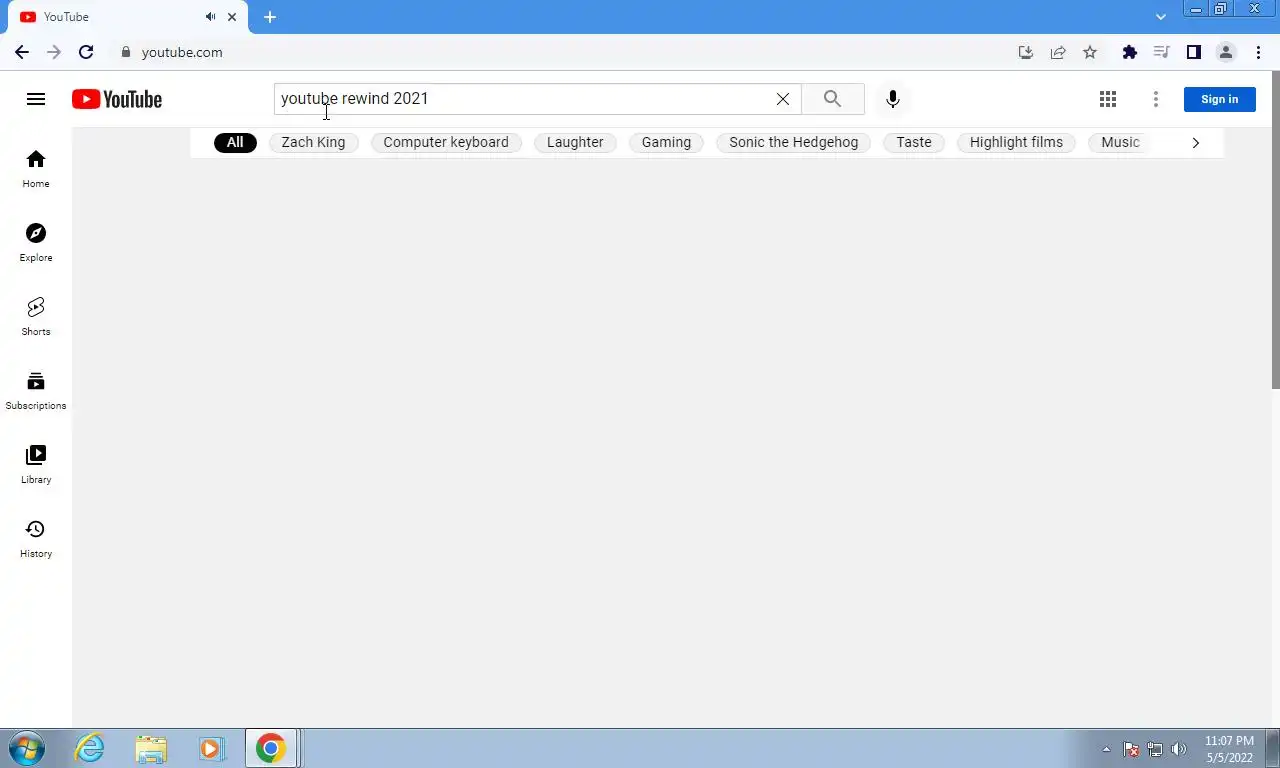Open Subscriptions in sidebar
Screen dimensions: 1280x768
point(36,391)
